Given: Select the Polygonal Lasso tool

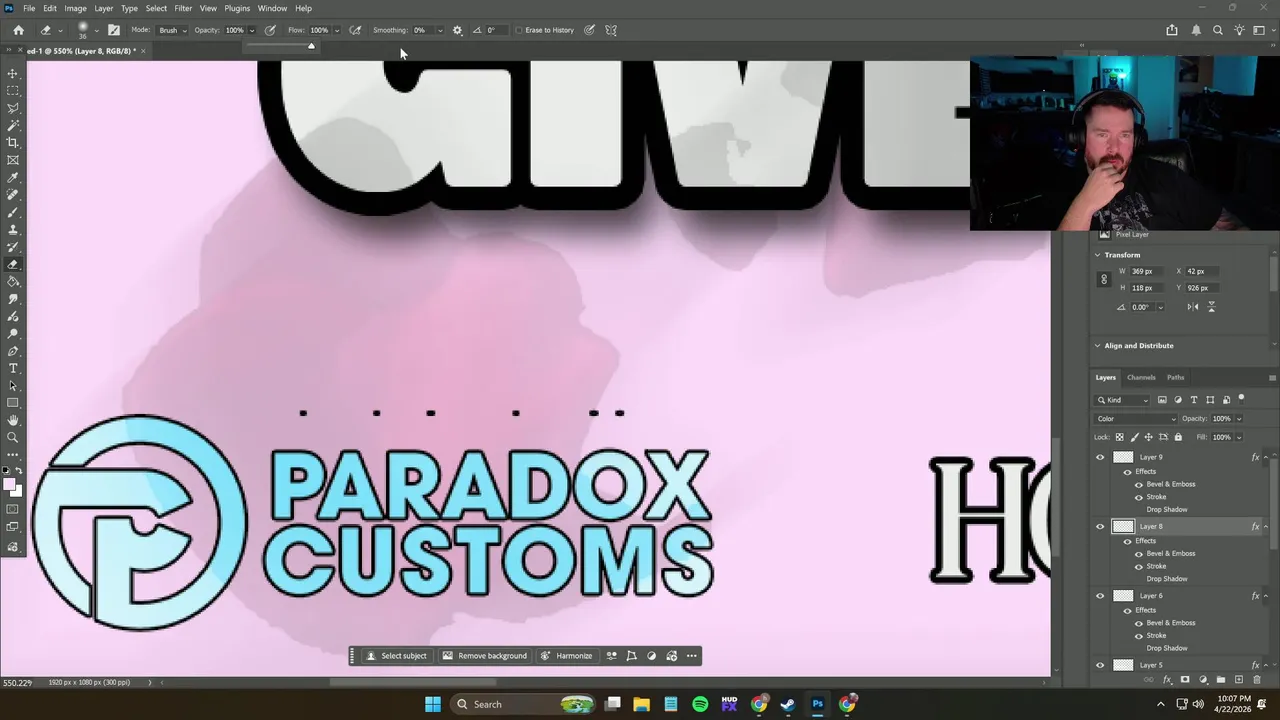Looking at the screenshot, I should pos(13,108).
